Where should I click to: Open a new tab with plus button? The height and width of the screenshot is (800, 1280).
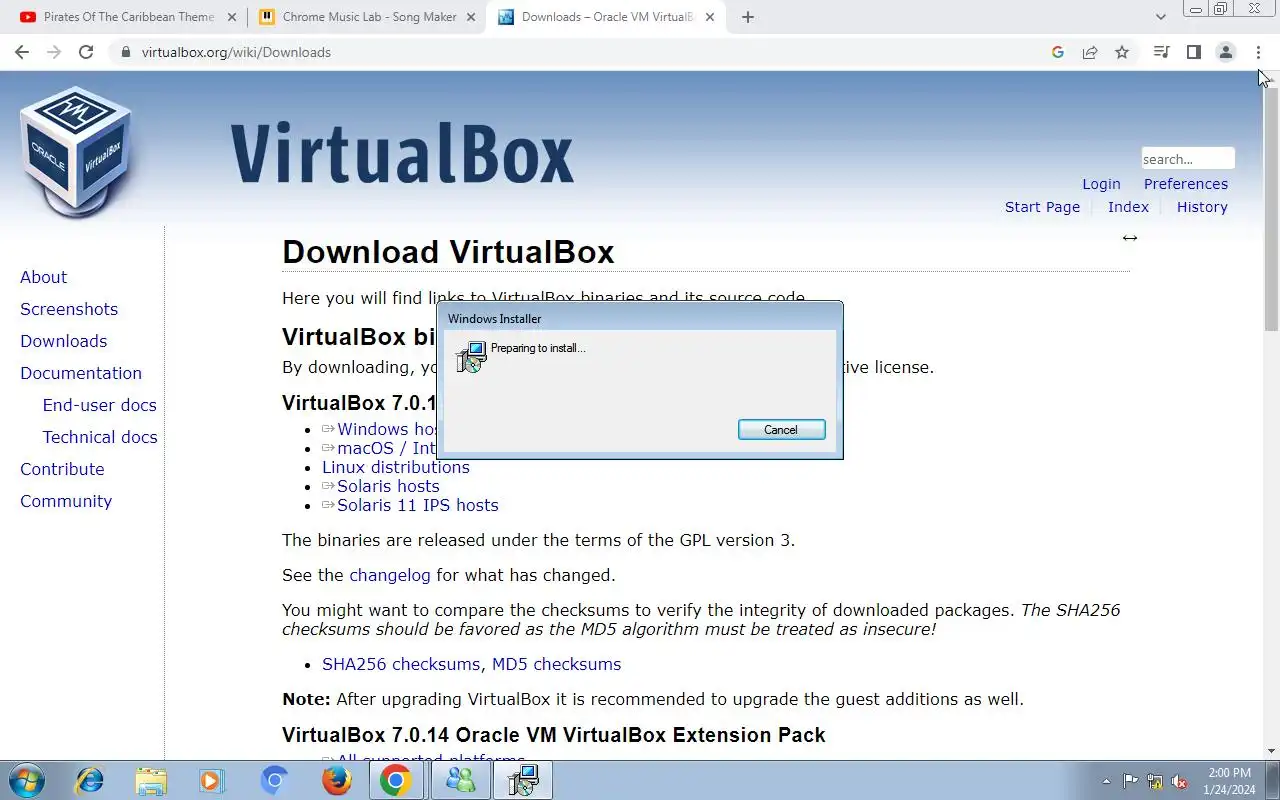click(748, 17)
